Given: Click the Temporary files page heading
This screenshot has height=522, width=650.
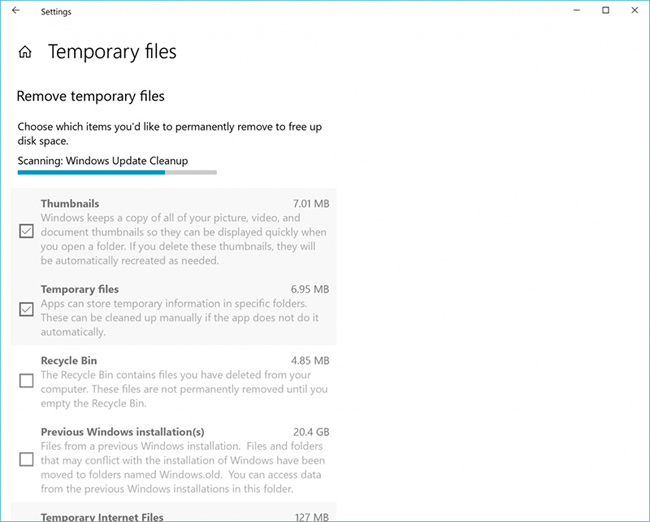Looking at the screenshot, I should [112, 52].
